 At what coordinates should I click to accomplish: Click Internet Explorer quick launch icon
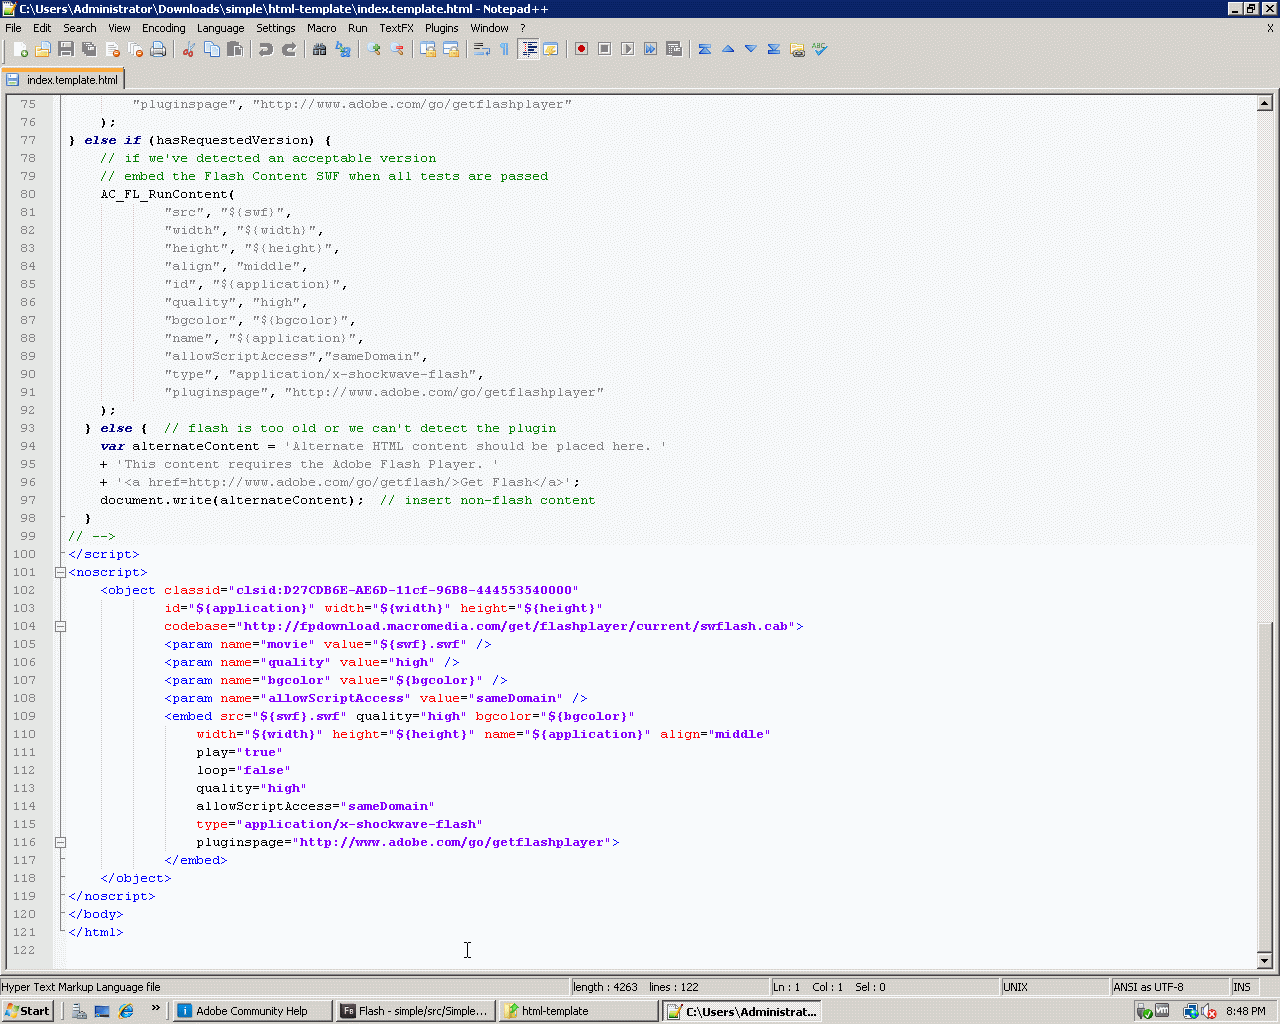click(x=126, y=1011)
